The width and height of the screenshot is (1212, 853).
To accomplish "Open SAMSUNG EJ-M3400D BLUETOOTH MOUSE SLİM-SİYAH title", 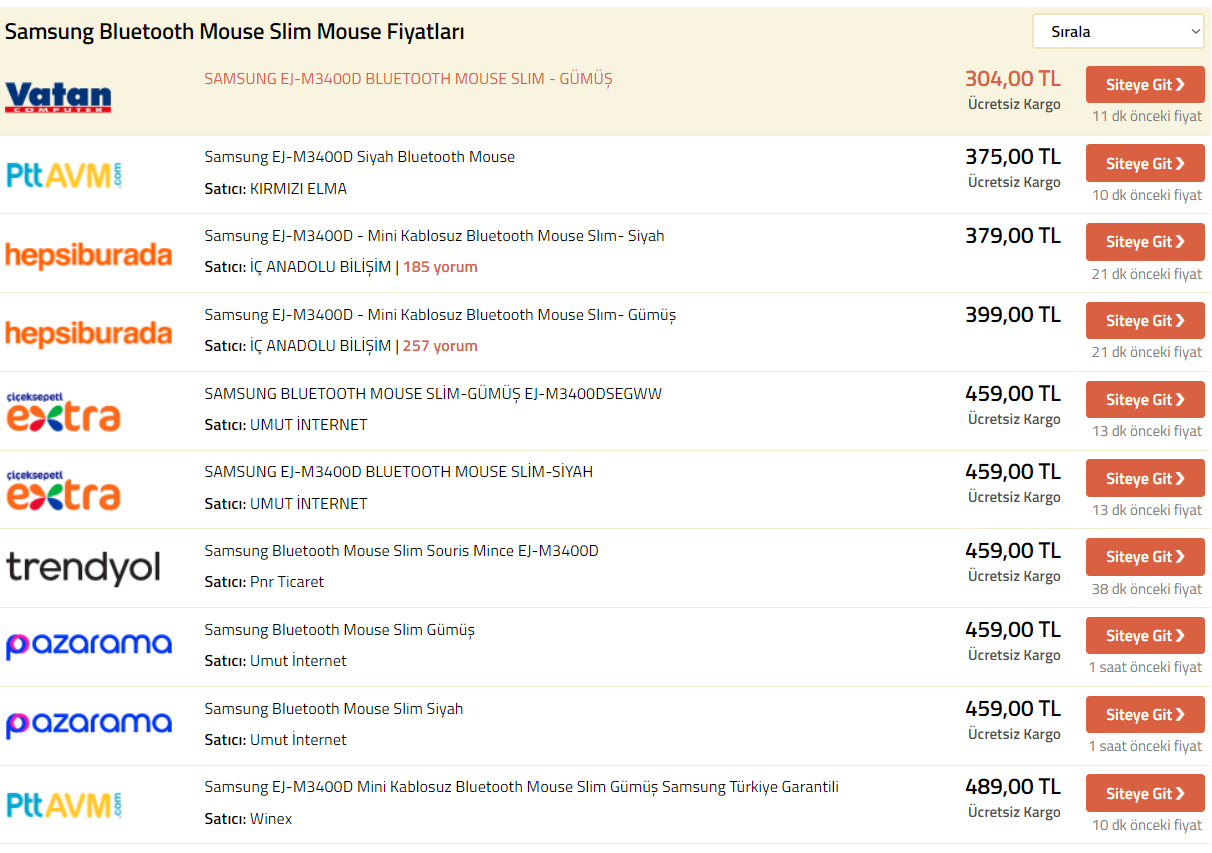I will point(399,472).
